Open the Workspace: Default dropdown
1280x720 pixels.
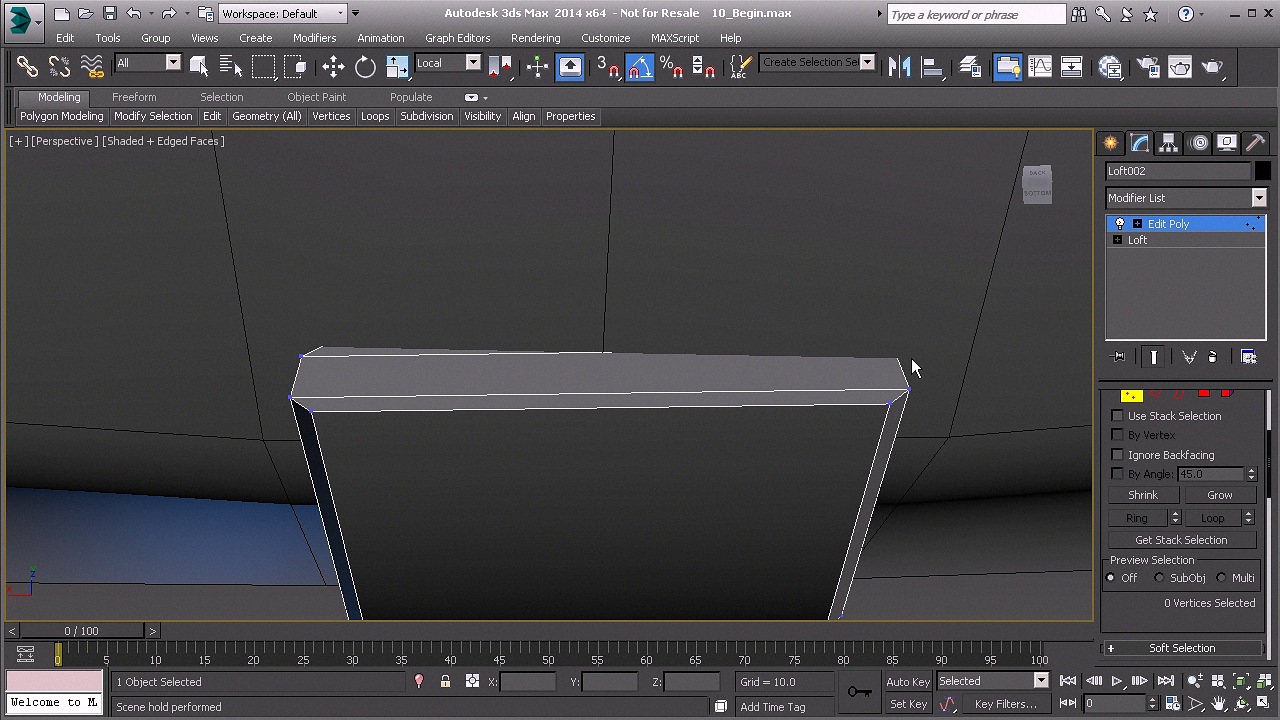[284, 14]
